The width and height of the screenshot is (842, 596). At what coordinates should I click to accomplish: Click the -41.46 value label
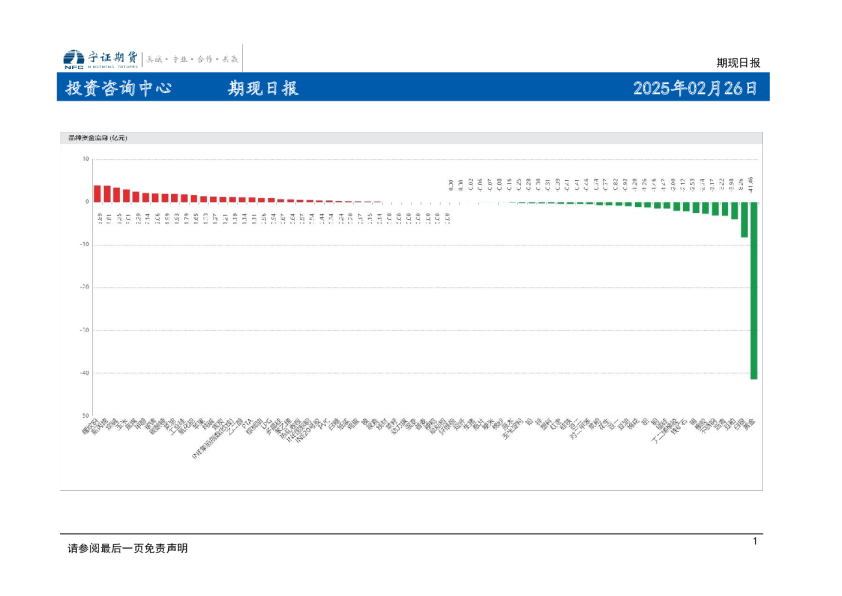click(752, 183)
